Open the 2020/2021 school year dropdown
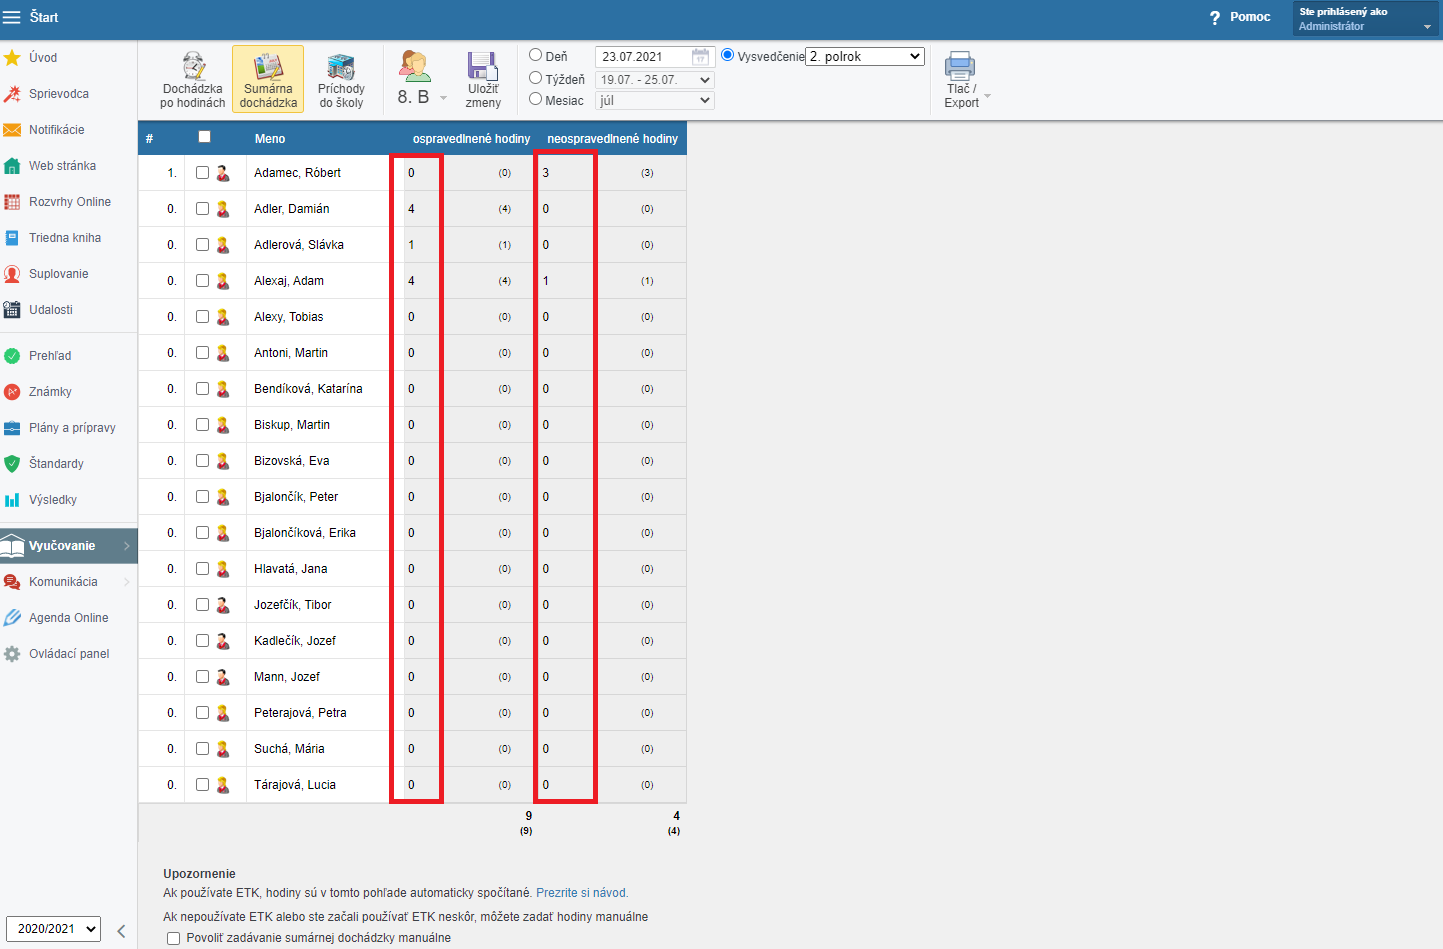 [53, 928]
